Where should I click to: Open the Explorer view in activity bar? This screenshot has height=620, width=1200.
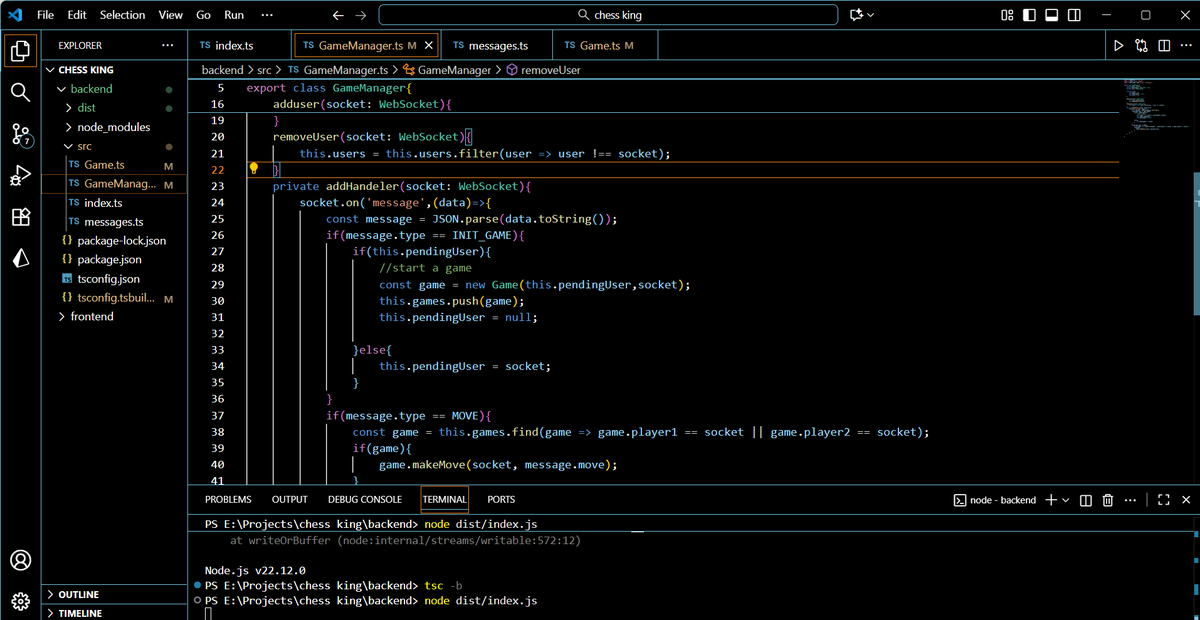point(20,51)
